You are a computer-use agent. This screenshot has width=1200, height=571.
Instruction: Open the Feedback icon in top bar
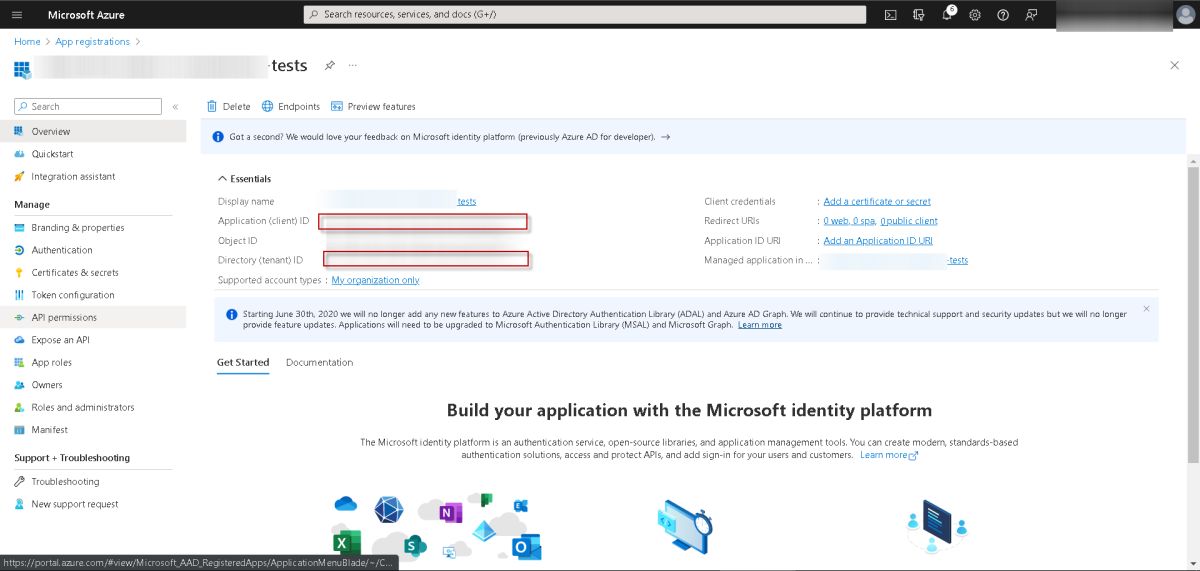pyautogui.click(x=1031, y=15)
